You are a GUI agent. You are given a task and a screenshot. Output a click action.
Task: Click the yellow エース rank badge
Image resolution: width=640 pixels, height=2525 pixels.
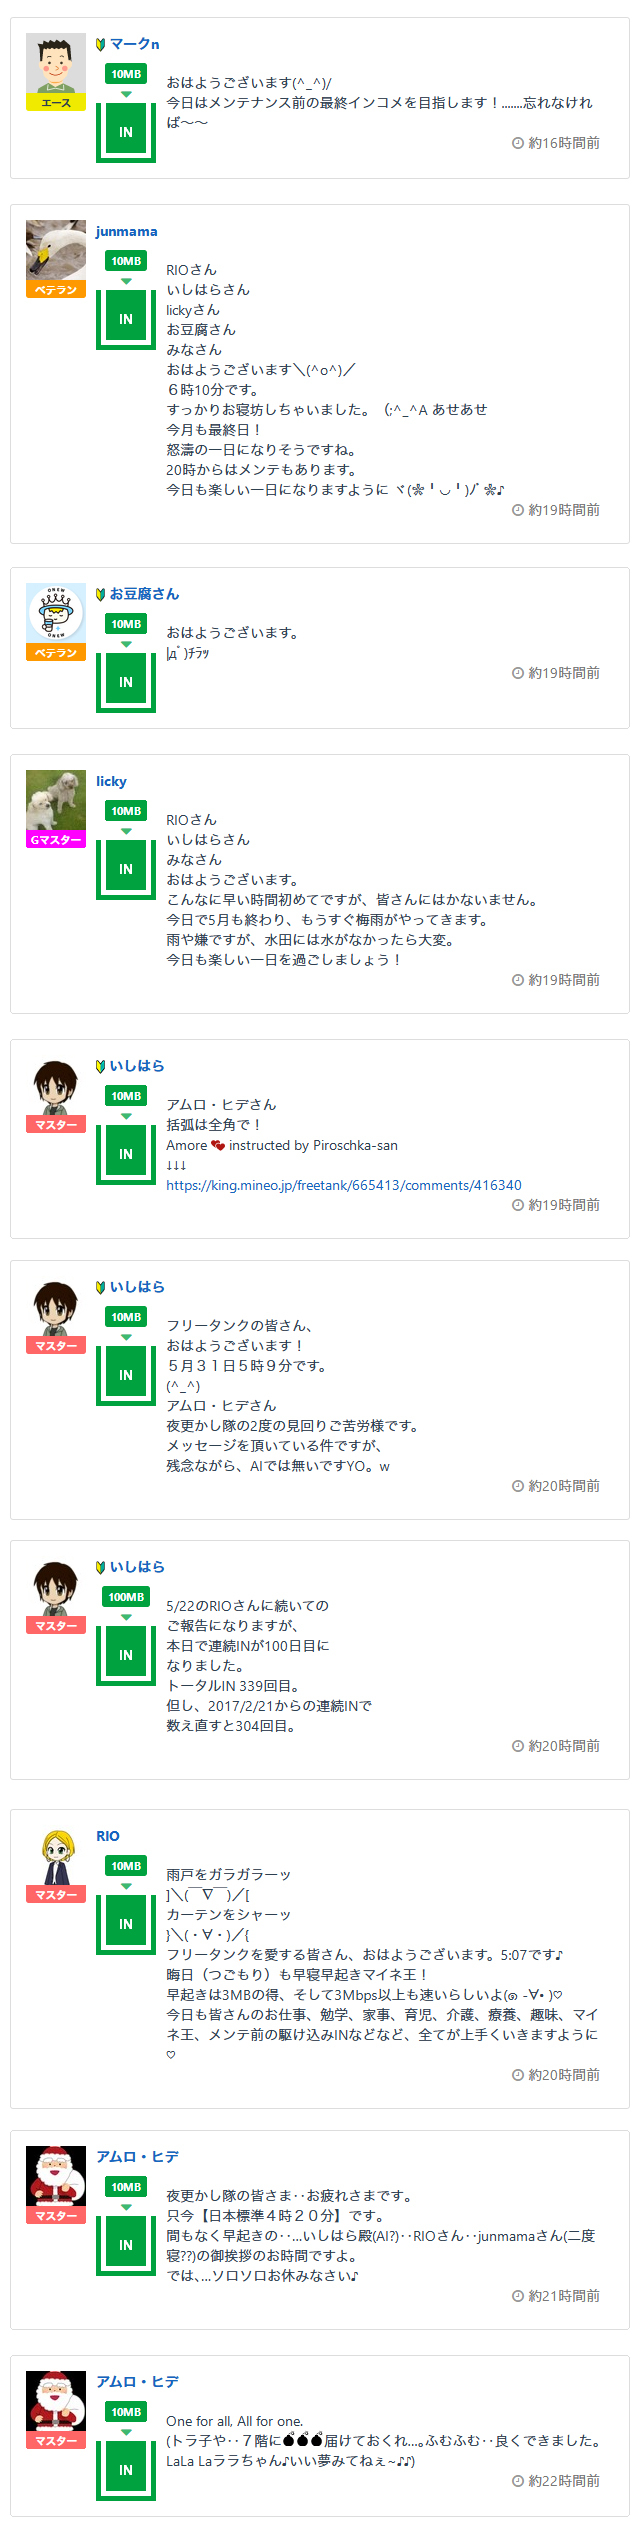tap(56, 103)
